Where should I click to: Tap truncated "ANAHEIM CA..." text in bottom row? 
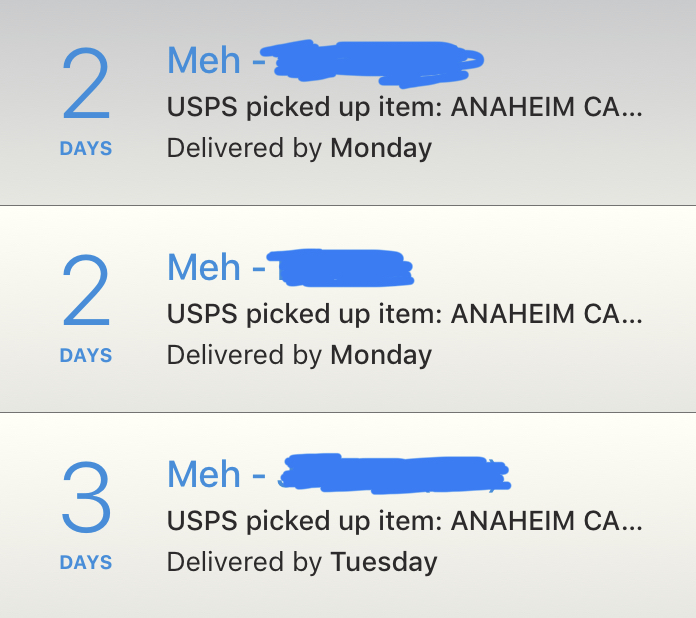(547, 521)
